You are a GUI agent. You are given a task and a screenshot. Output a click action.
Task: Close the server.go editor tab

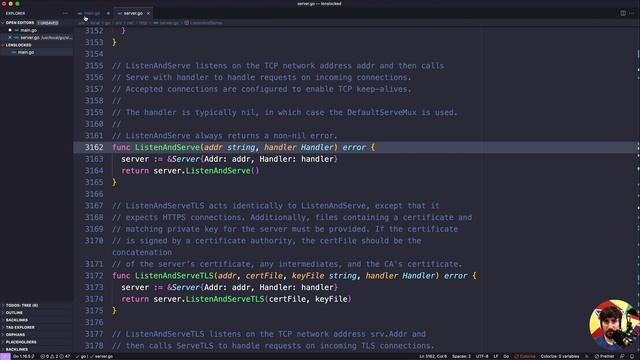coord(148,13)
